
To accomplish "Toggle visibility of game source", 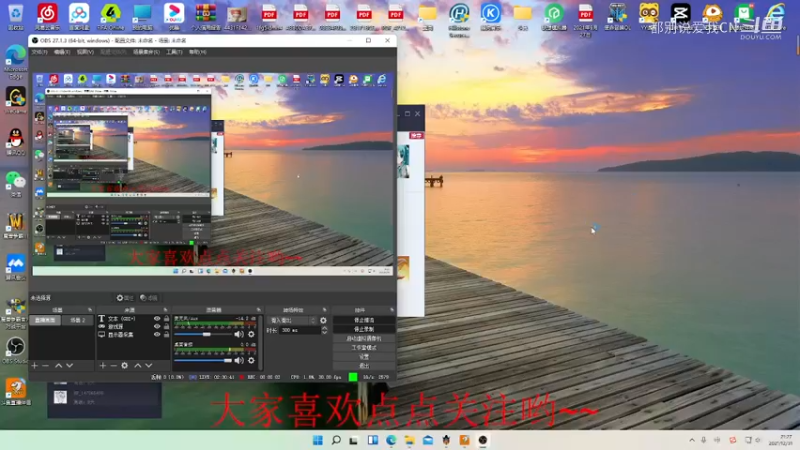I will click(157, 327).
